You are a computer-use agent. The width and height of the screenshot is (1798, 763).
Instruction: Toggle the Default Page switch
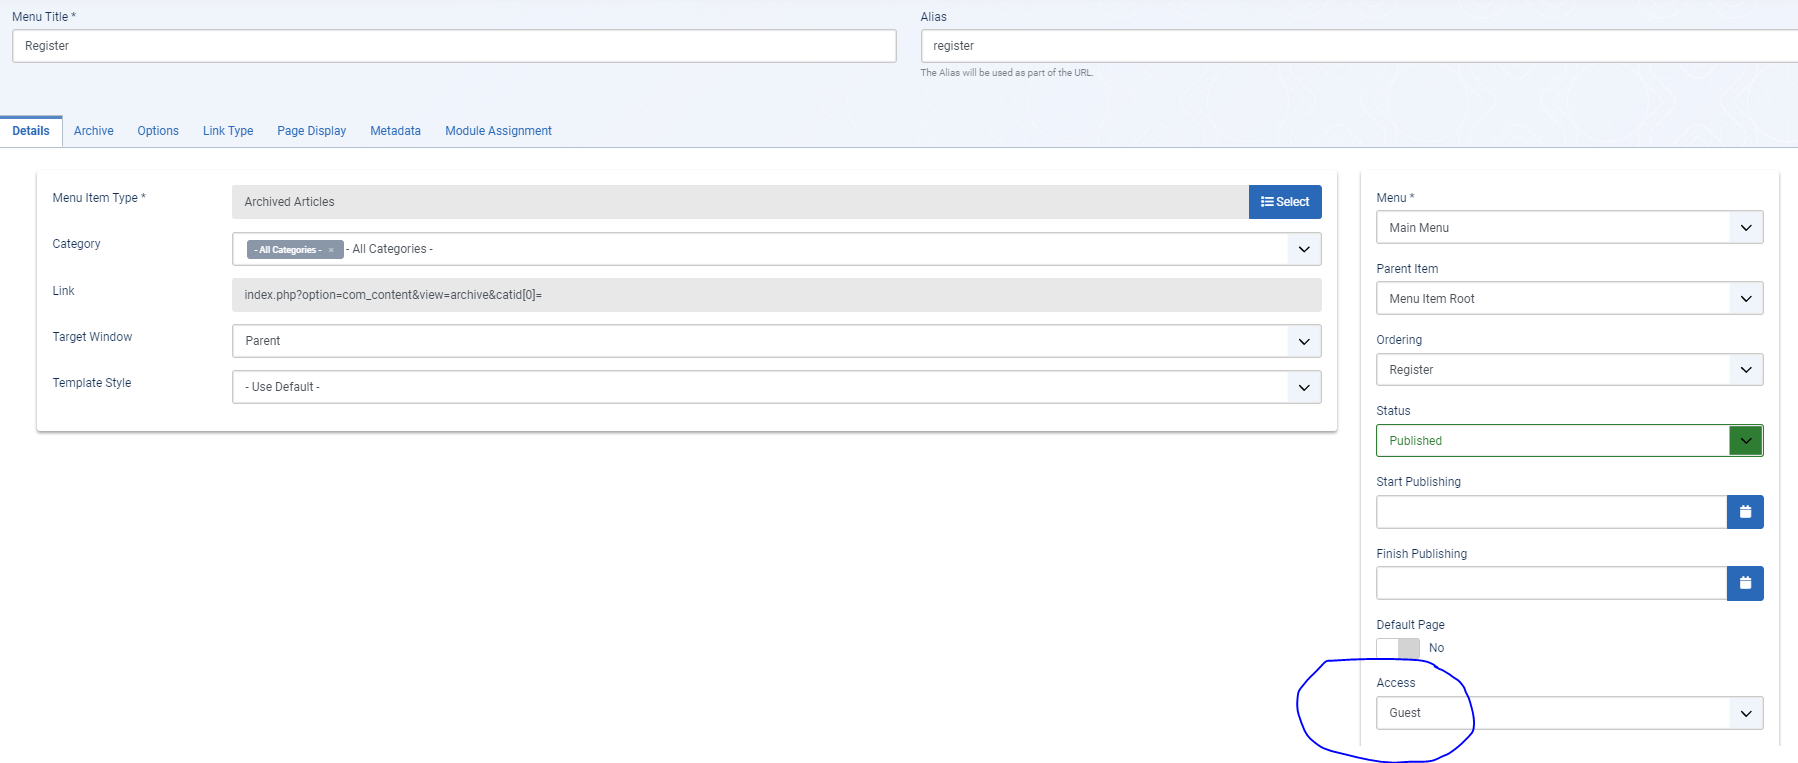click(1398, 648)
